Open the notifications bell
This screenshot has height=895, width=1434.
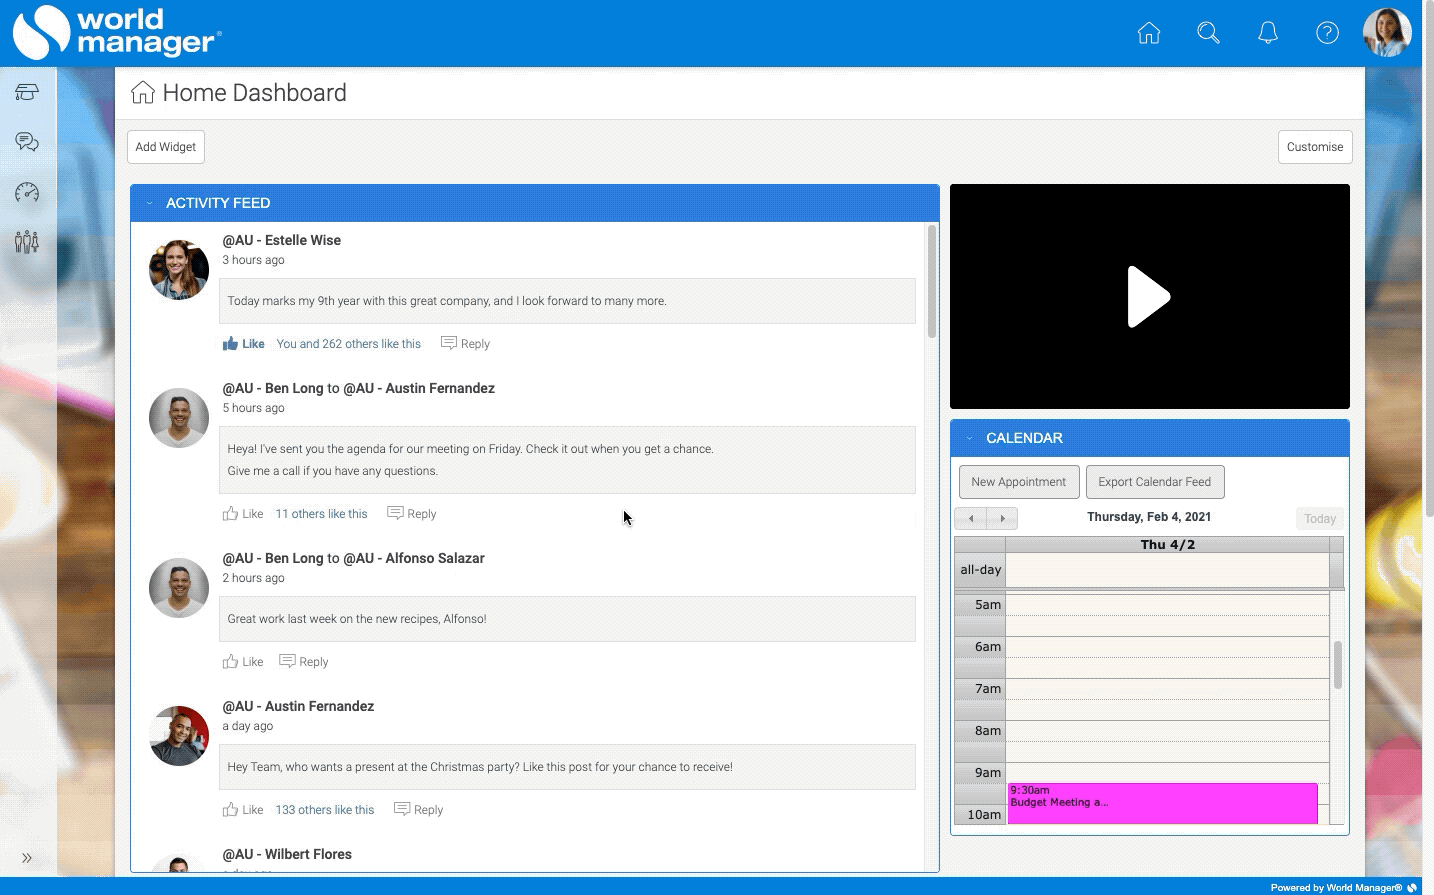coord(1268,33)
